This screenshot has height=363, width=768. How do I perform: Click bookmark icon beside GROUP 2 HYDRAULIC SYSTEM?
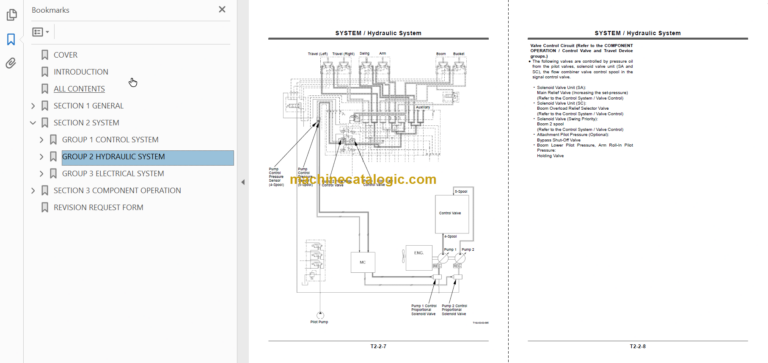click(53, 157)
